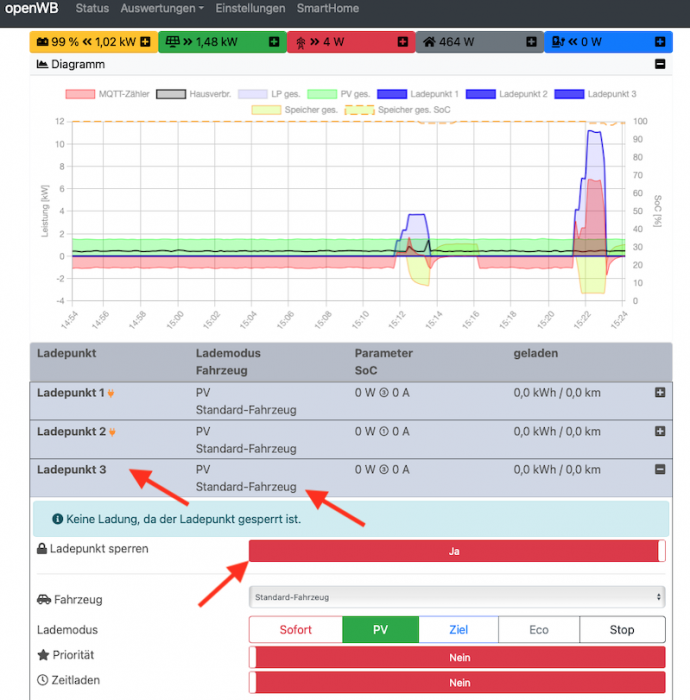690x700 pixels.
Task: Toggle the Zeitladen switch
Action: tap(456, 683)
